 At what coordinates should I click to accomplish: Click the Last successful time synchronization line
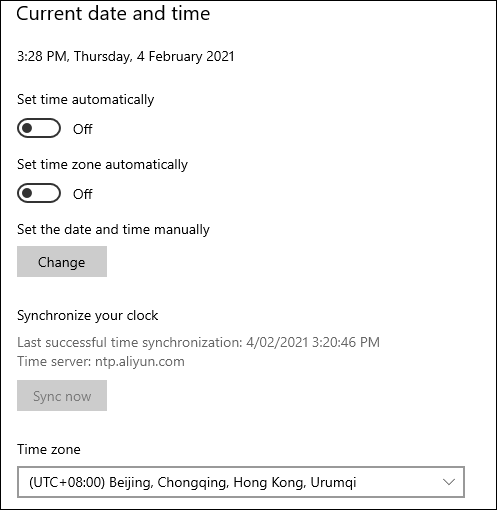pyautogui.click(x=198, y=342)
